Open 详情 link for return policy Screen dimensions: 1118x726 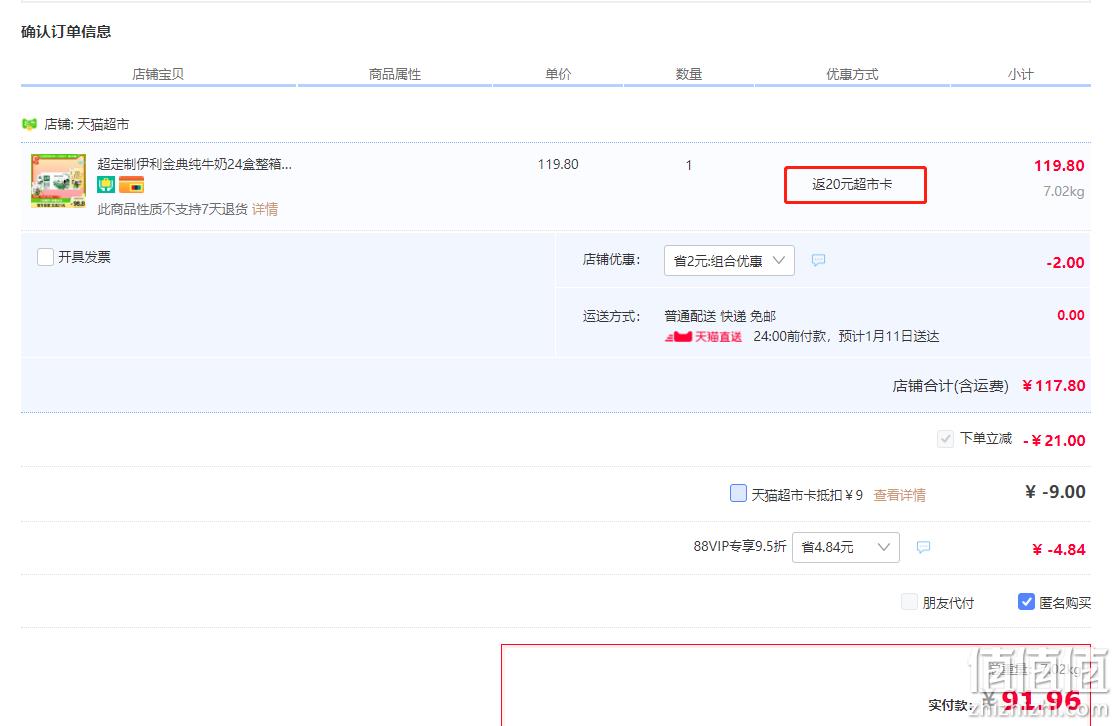pyautogui.click(x=265, y=209)
